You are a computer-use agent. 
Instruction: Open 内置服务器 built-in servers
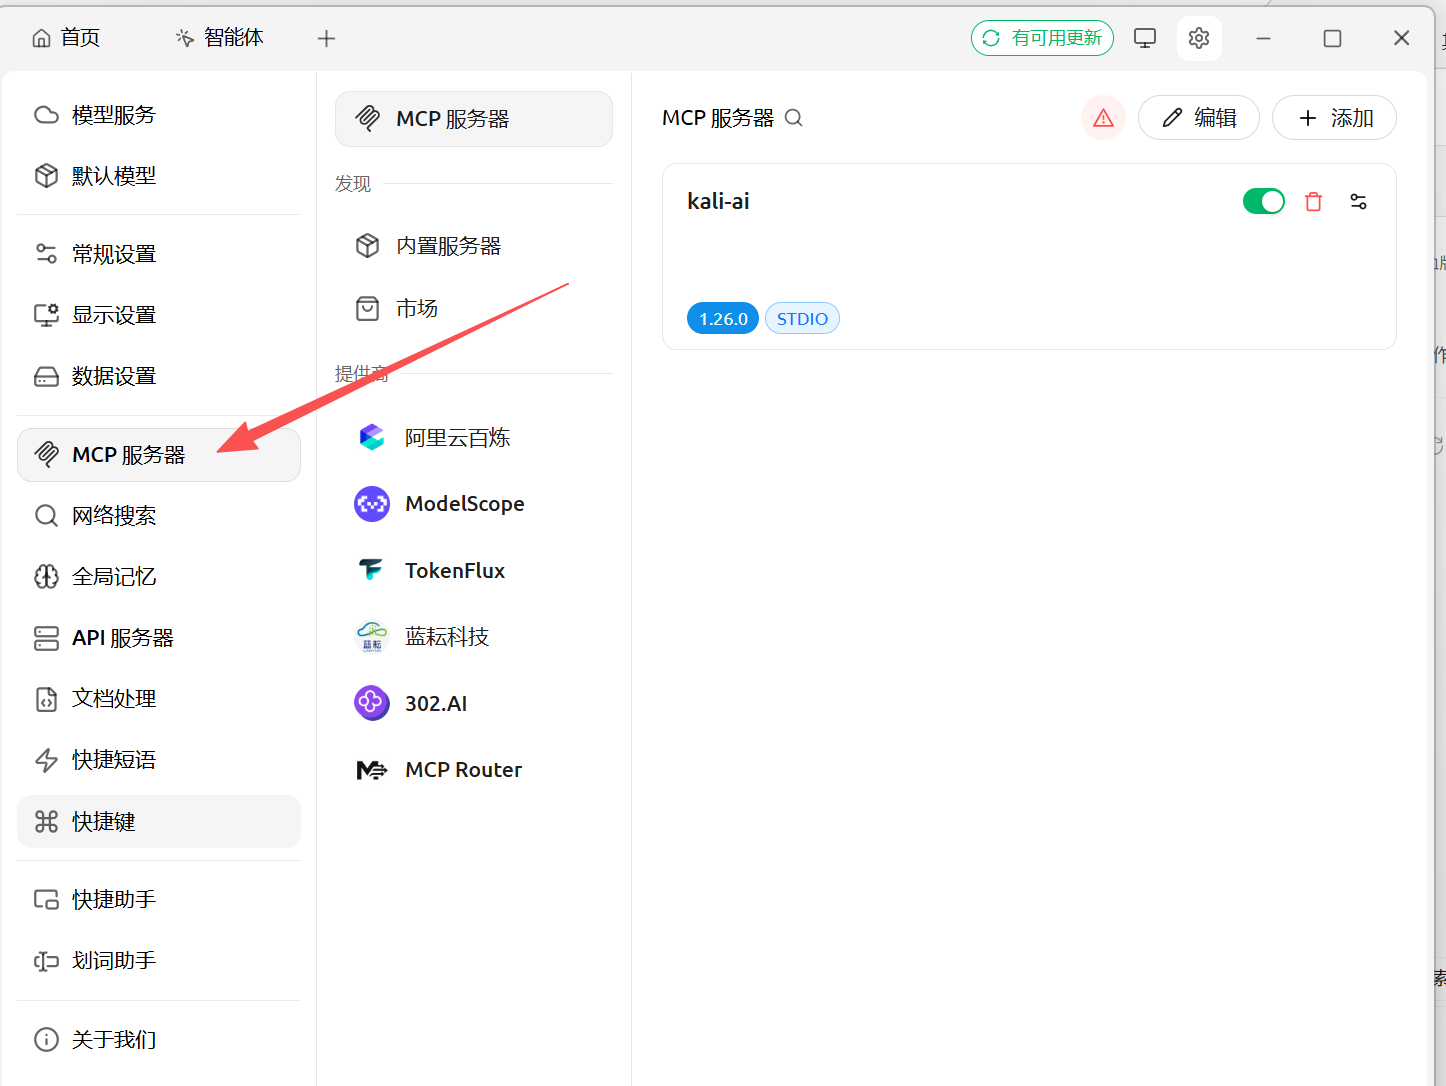coord(474,246)
